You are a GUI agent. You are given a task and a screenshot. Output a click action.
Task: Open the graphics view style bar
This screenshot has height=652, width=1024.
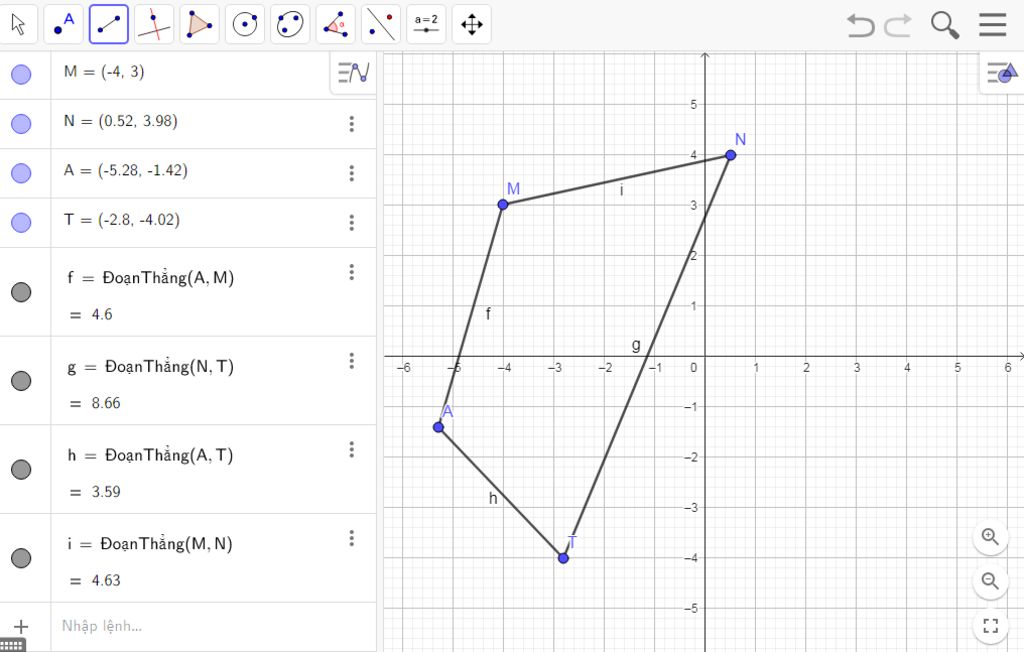[x=1002, y=73]
